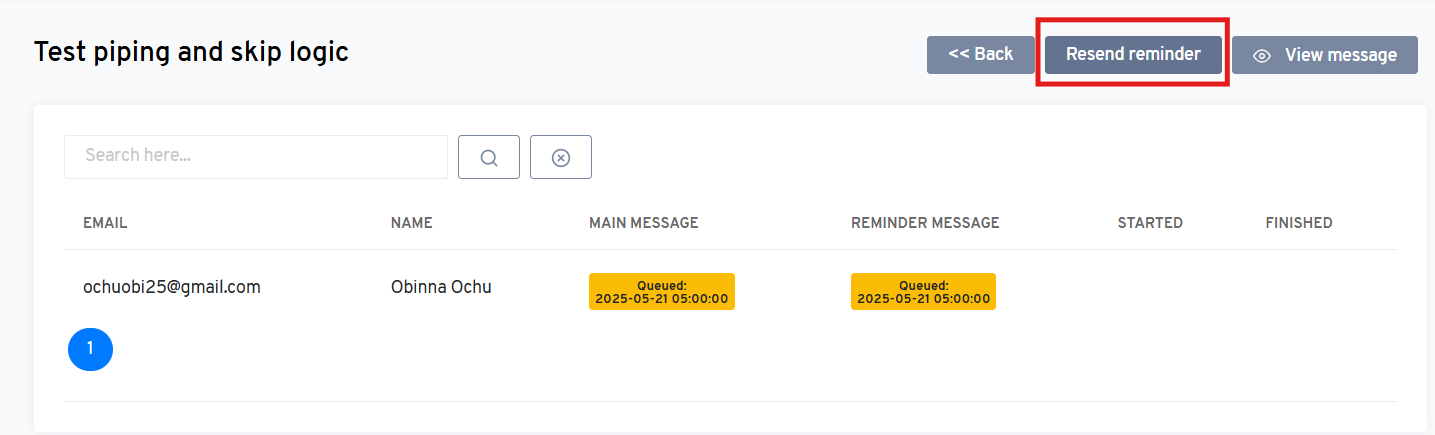Click the EMAIL column header

coord(105,223)
